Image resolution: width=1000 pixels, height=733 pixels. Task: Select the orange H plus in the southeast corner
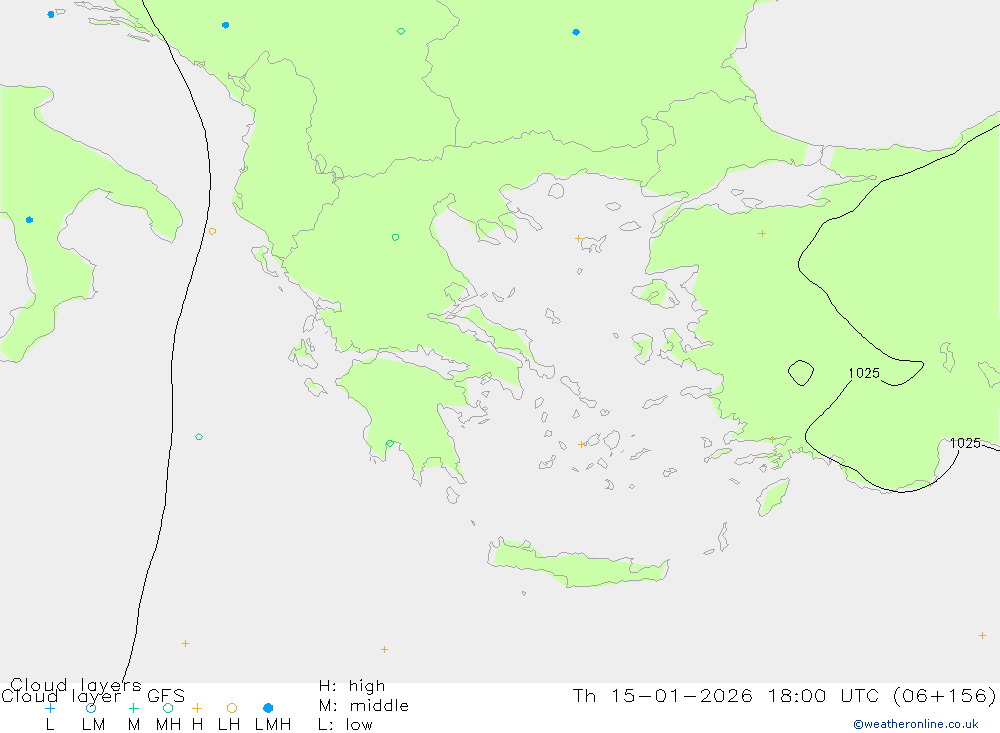click(982, 635)
